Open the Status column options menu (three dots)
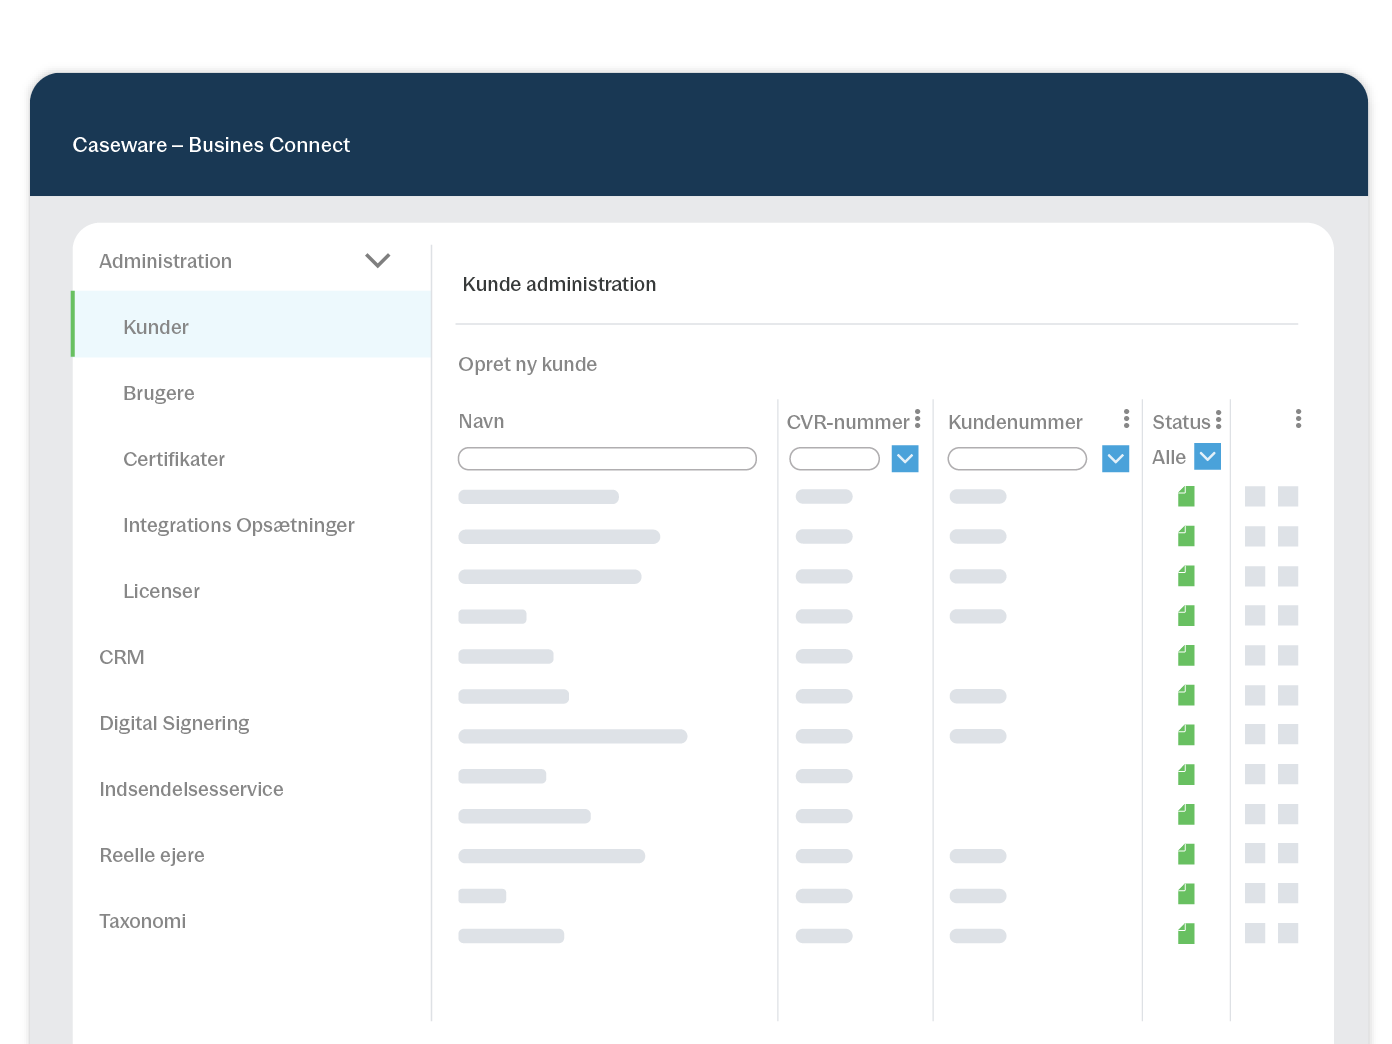The width and height of the screenshot is (1392, 1044). 1219,419
